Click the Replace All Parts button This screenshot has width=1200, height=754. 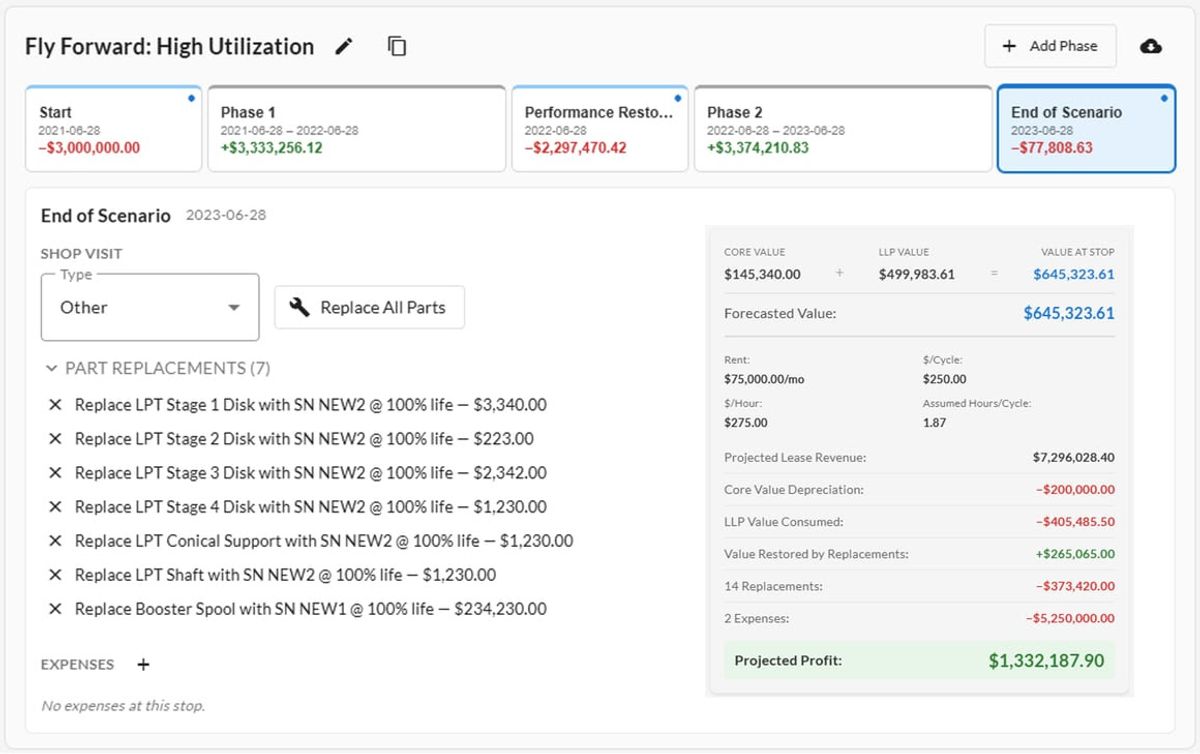coord(369,307)
